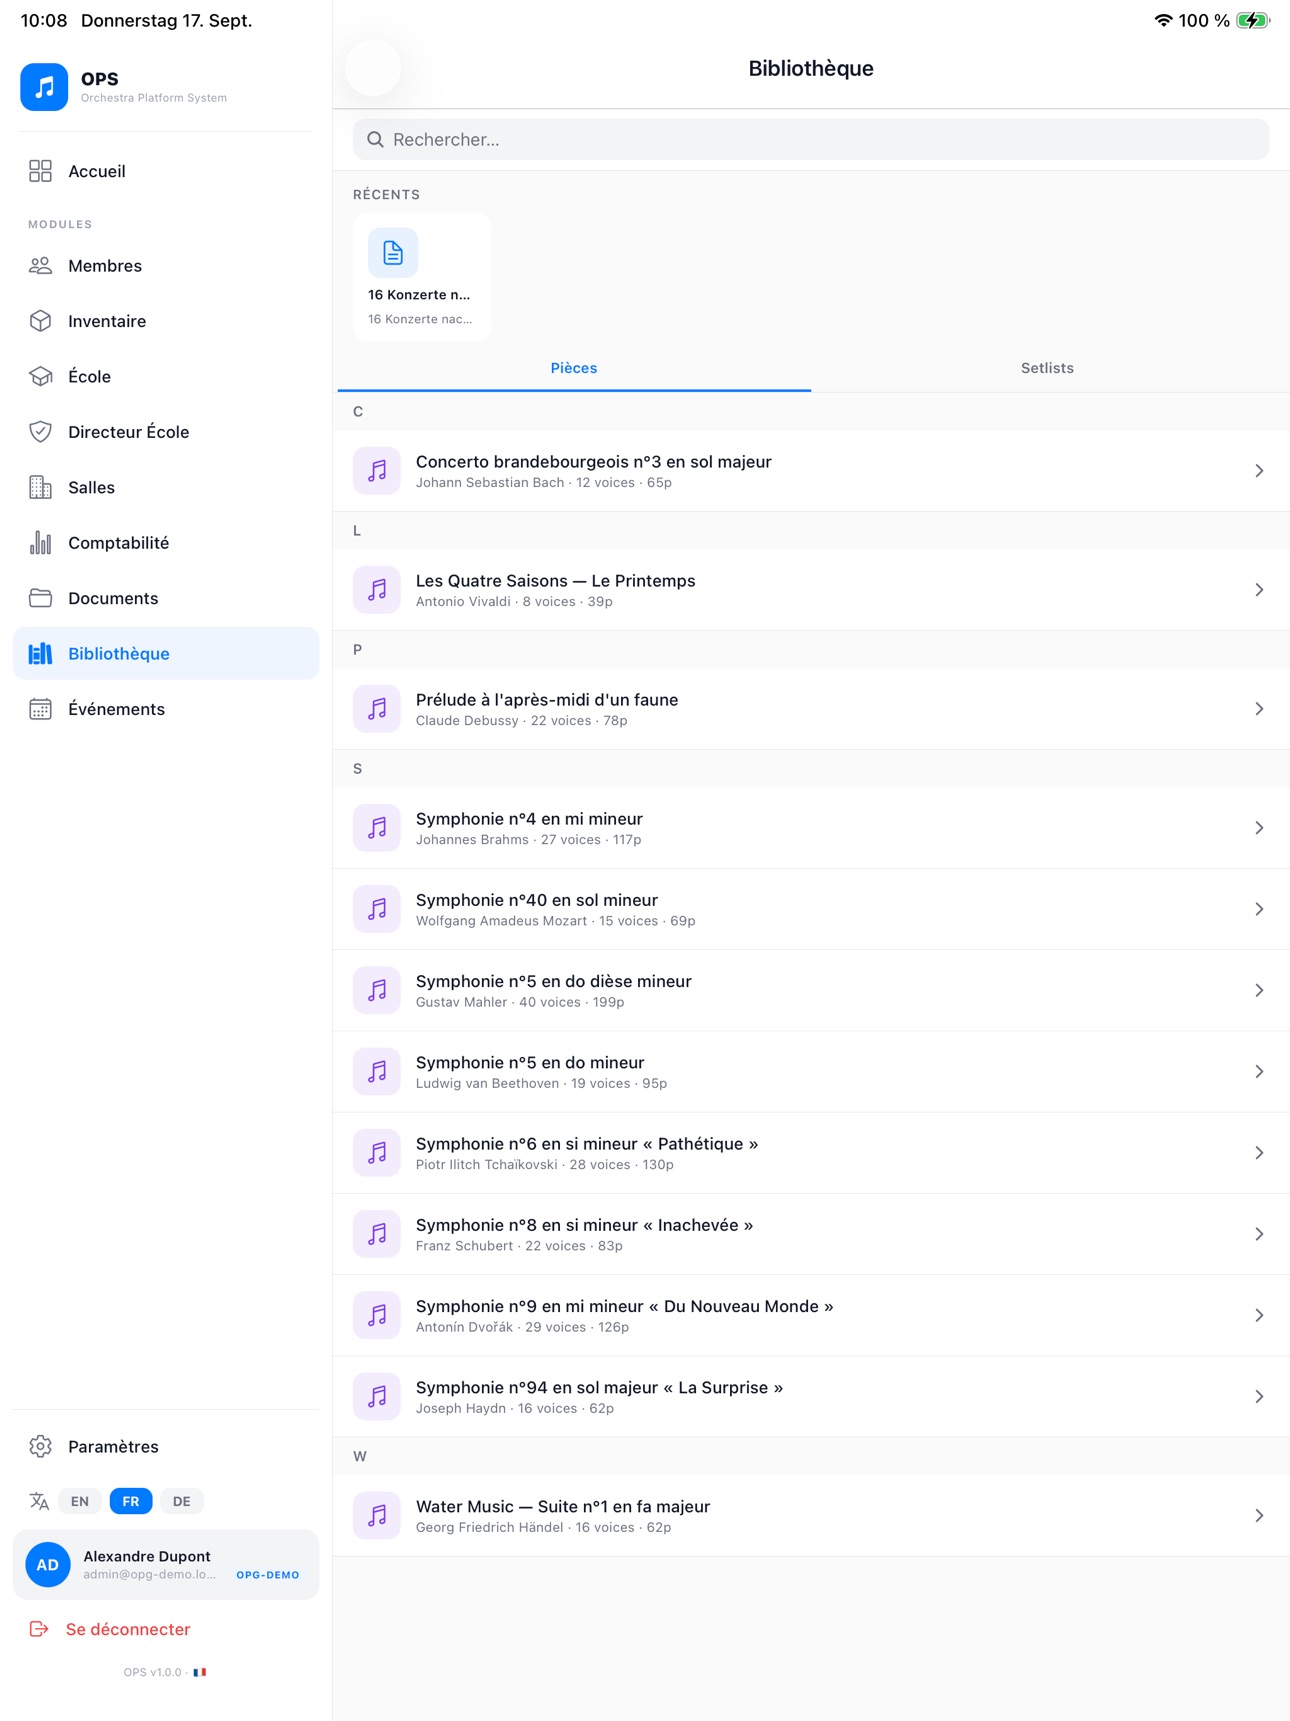Click the Documents folder icon

pos(40,598)
